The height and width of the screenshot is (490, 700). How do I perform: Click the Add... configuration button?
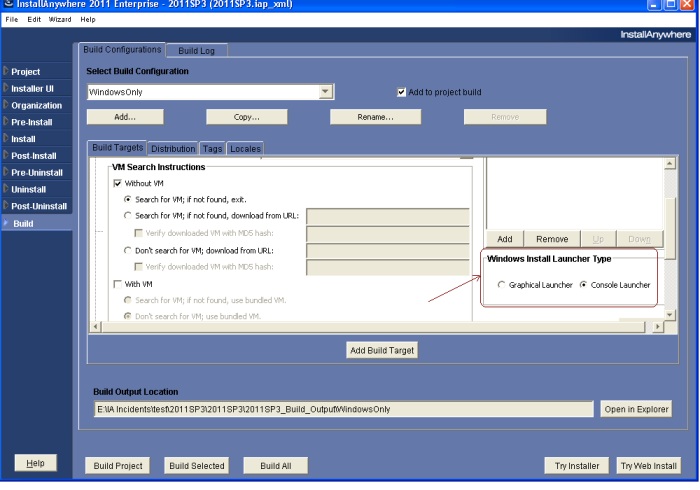pyautogui.click(x=125, y=117)
